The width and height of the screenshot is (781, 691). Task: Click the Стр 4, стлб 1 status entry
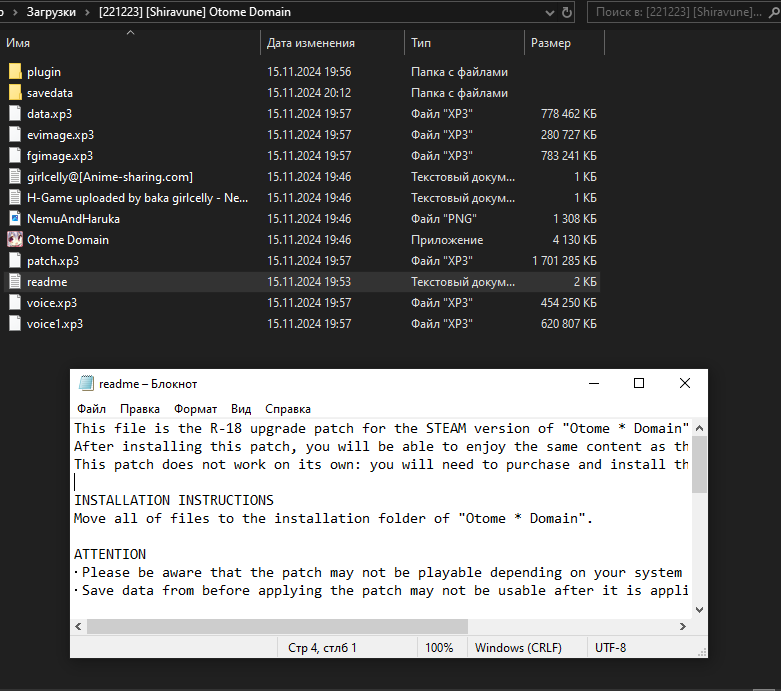[x=322, y=648]
